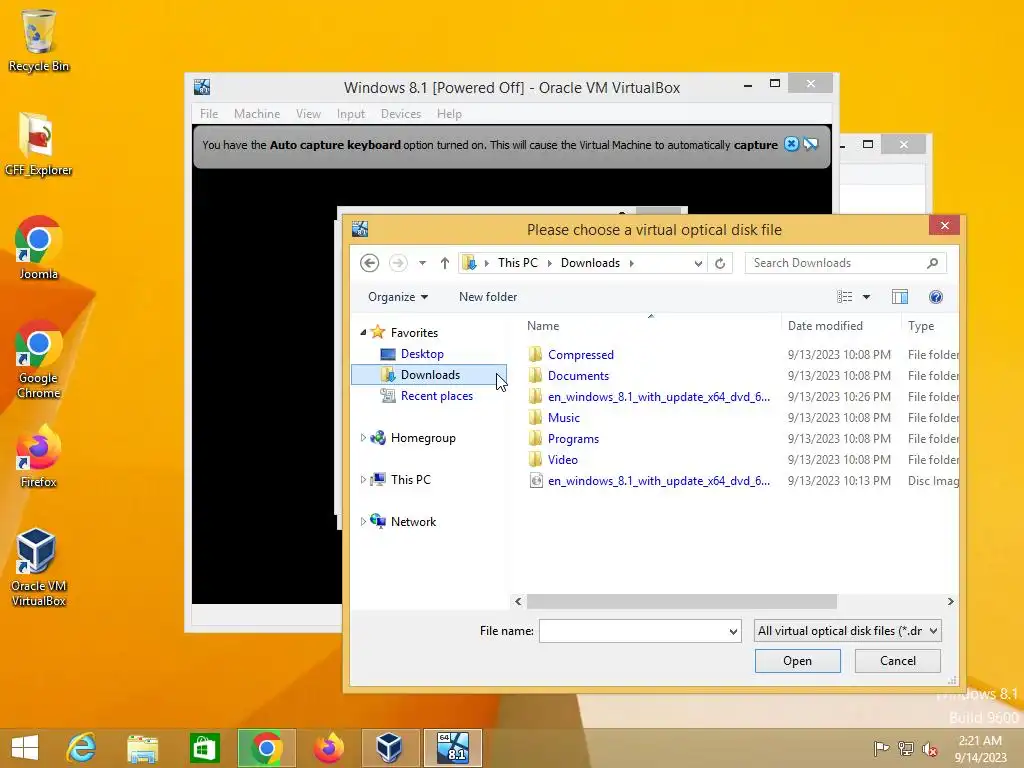Open the VirtualBox Manager taskbar icon
Image resolution: width=1024 pixels, height=768 pixels.
pos(389,748)
